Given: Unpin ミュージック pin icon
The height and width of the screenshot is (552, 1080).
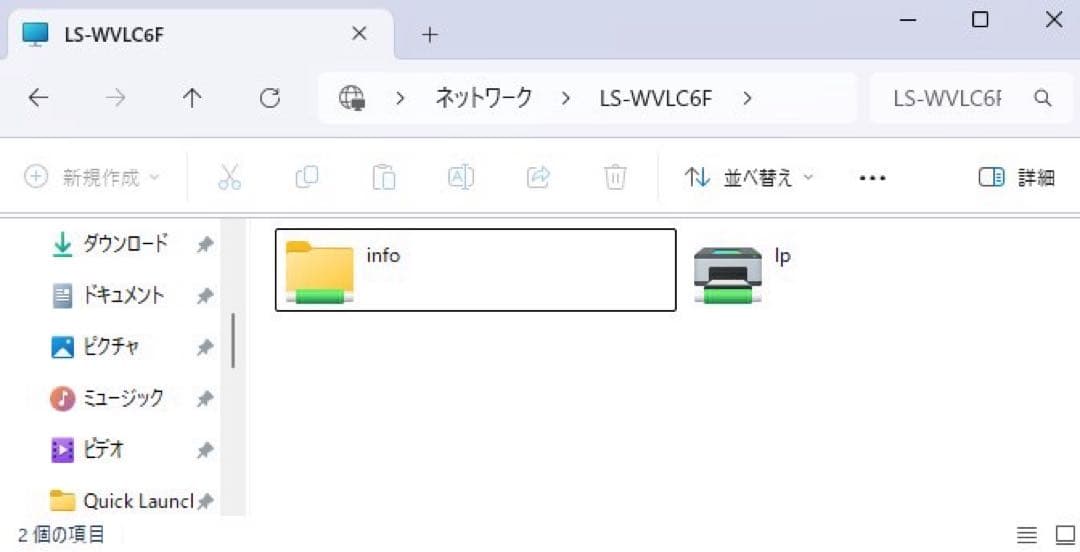Looking at the screenshot, I should (x=205, y=398).
